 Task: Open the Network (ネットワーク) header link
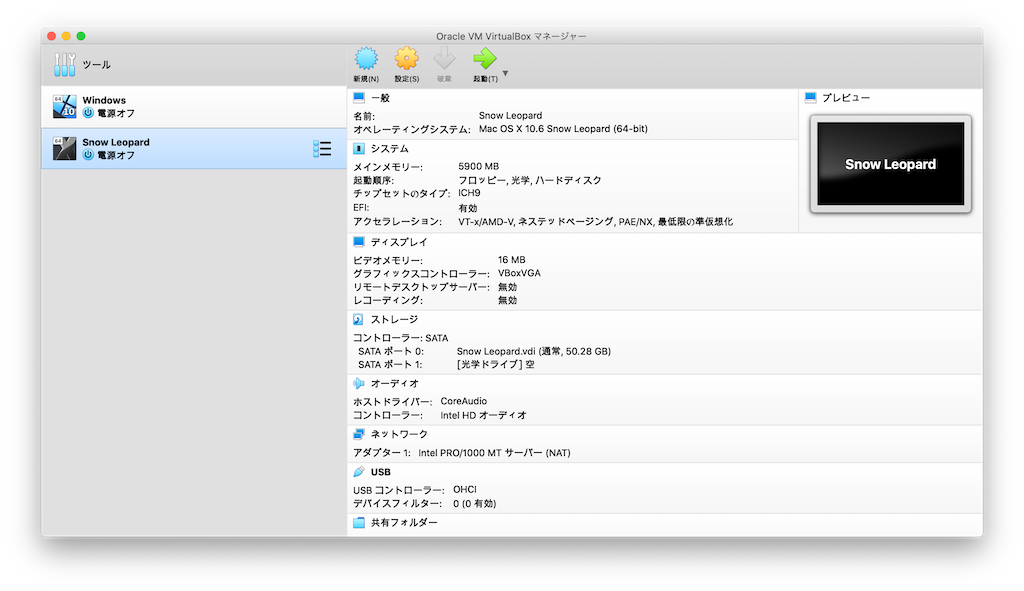[x=399, y=434]
